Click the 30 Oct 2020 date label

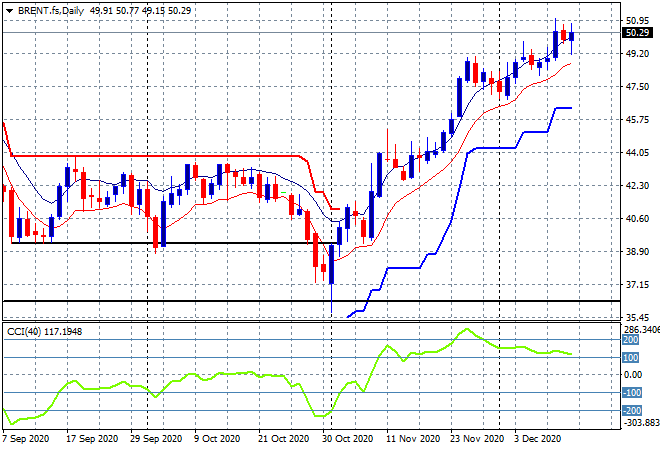347,439
